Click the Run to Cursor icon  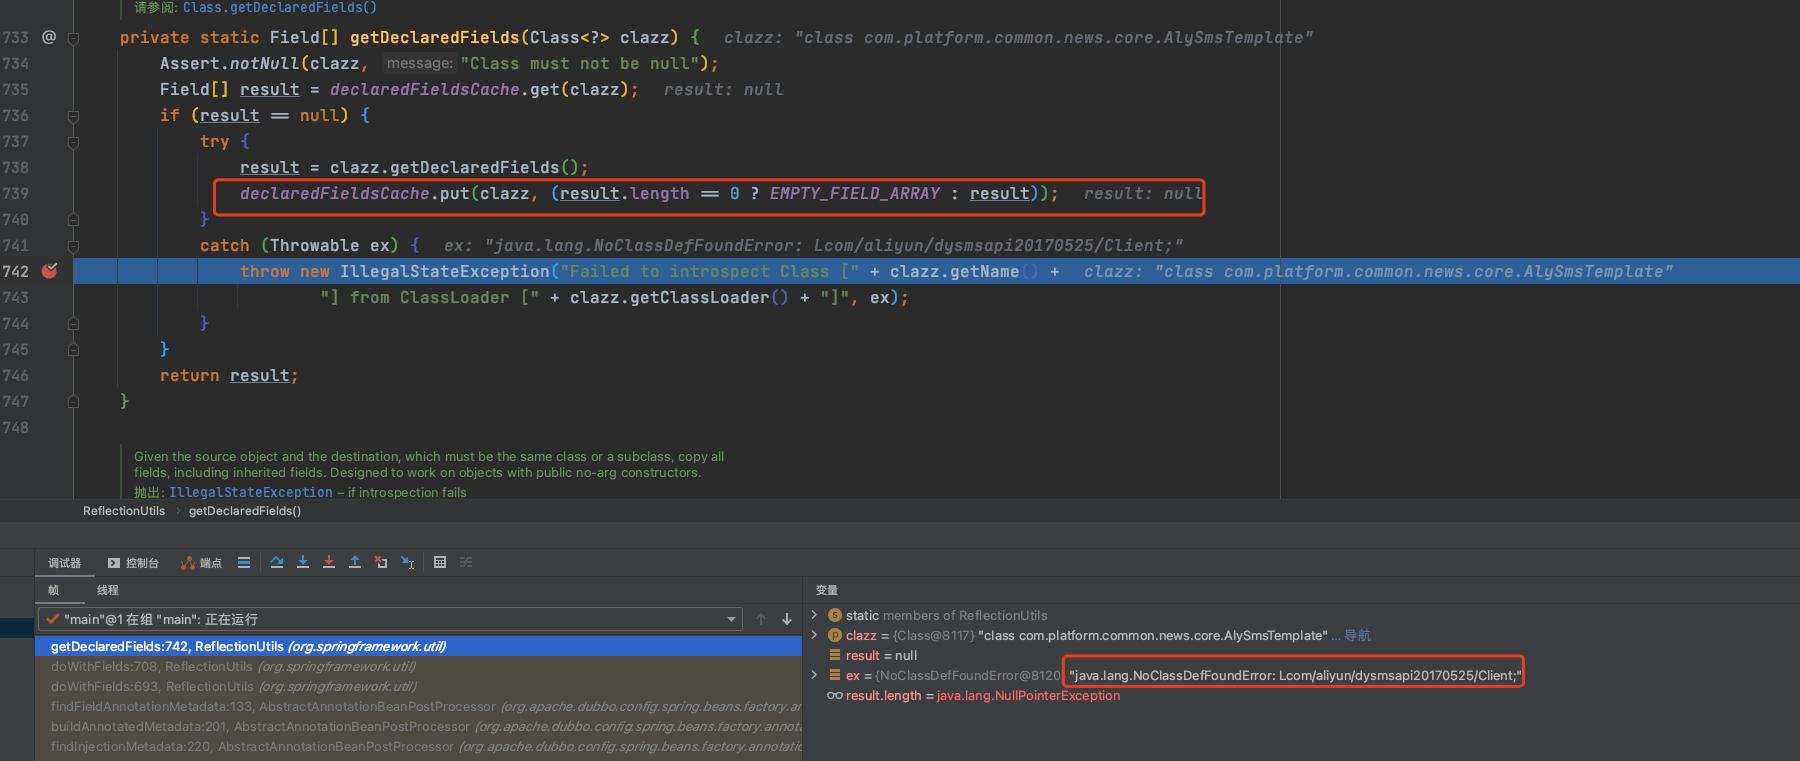(407, 563)
